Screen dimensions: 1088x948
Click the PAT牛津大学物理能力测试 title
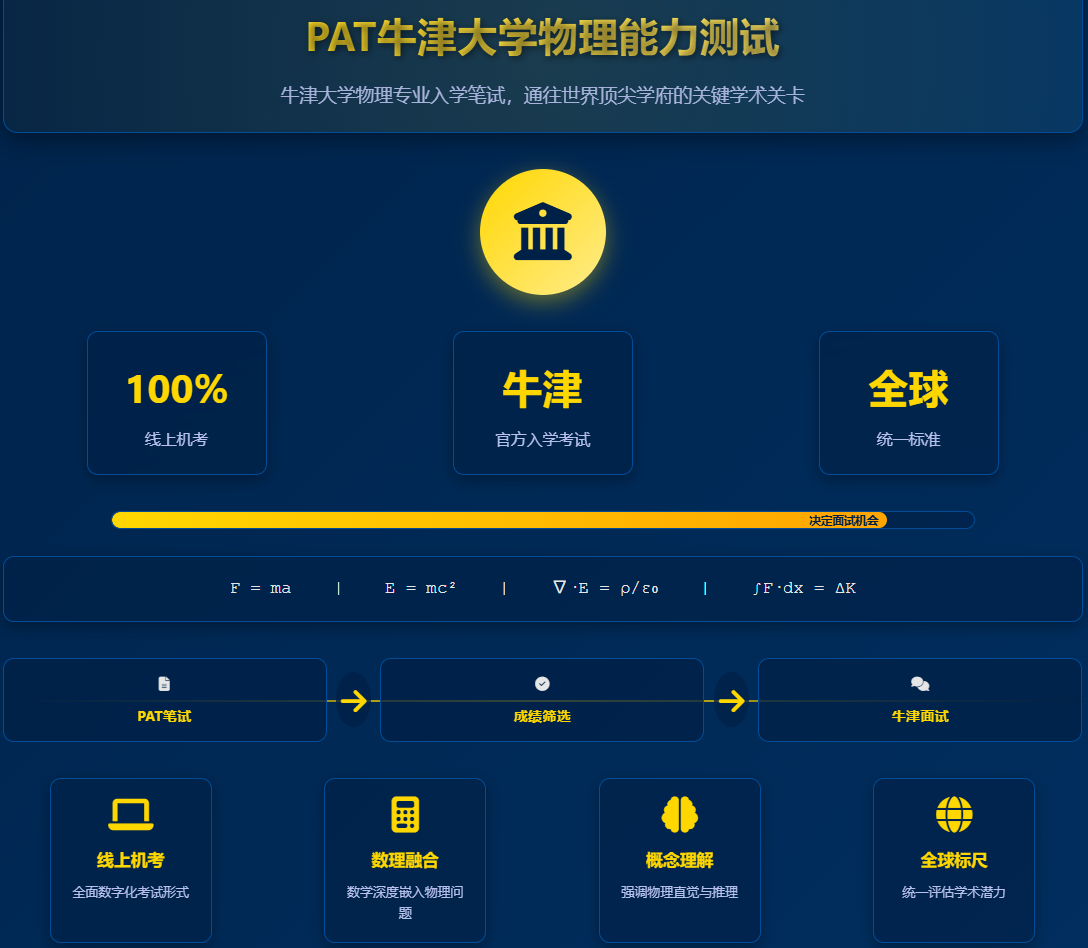(x=542, y=38)
